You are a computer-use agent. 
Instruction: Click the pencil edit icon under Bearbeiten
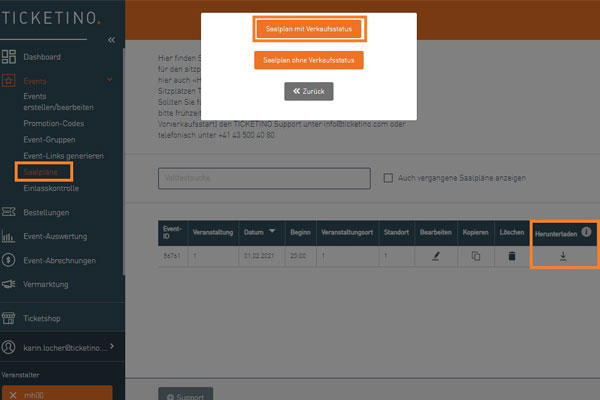[x=434, y=256]
